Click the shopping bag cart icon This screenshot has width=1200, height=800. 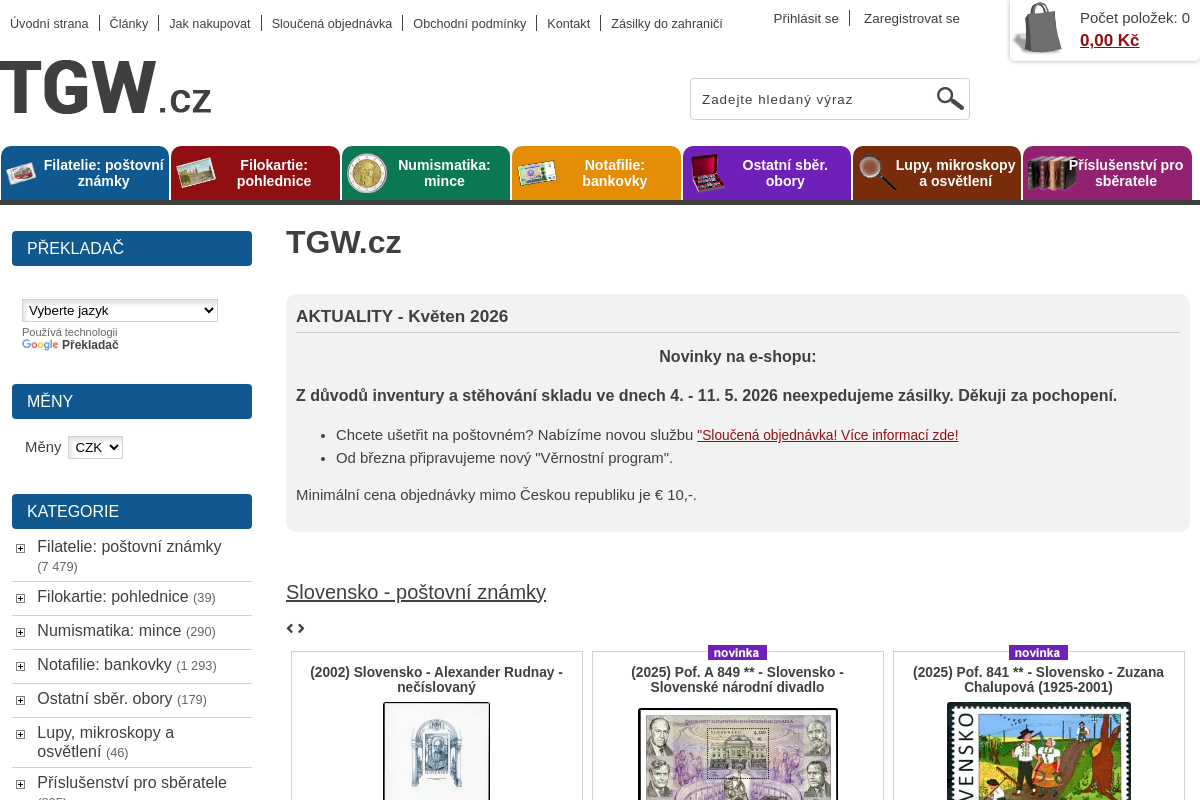(x=1039, y=28)
